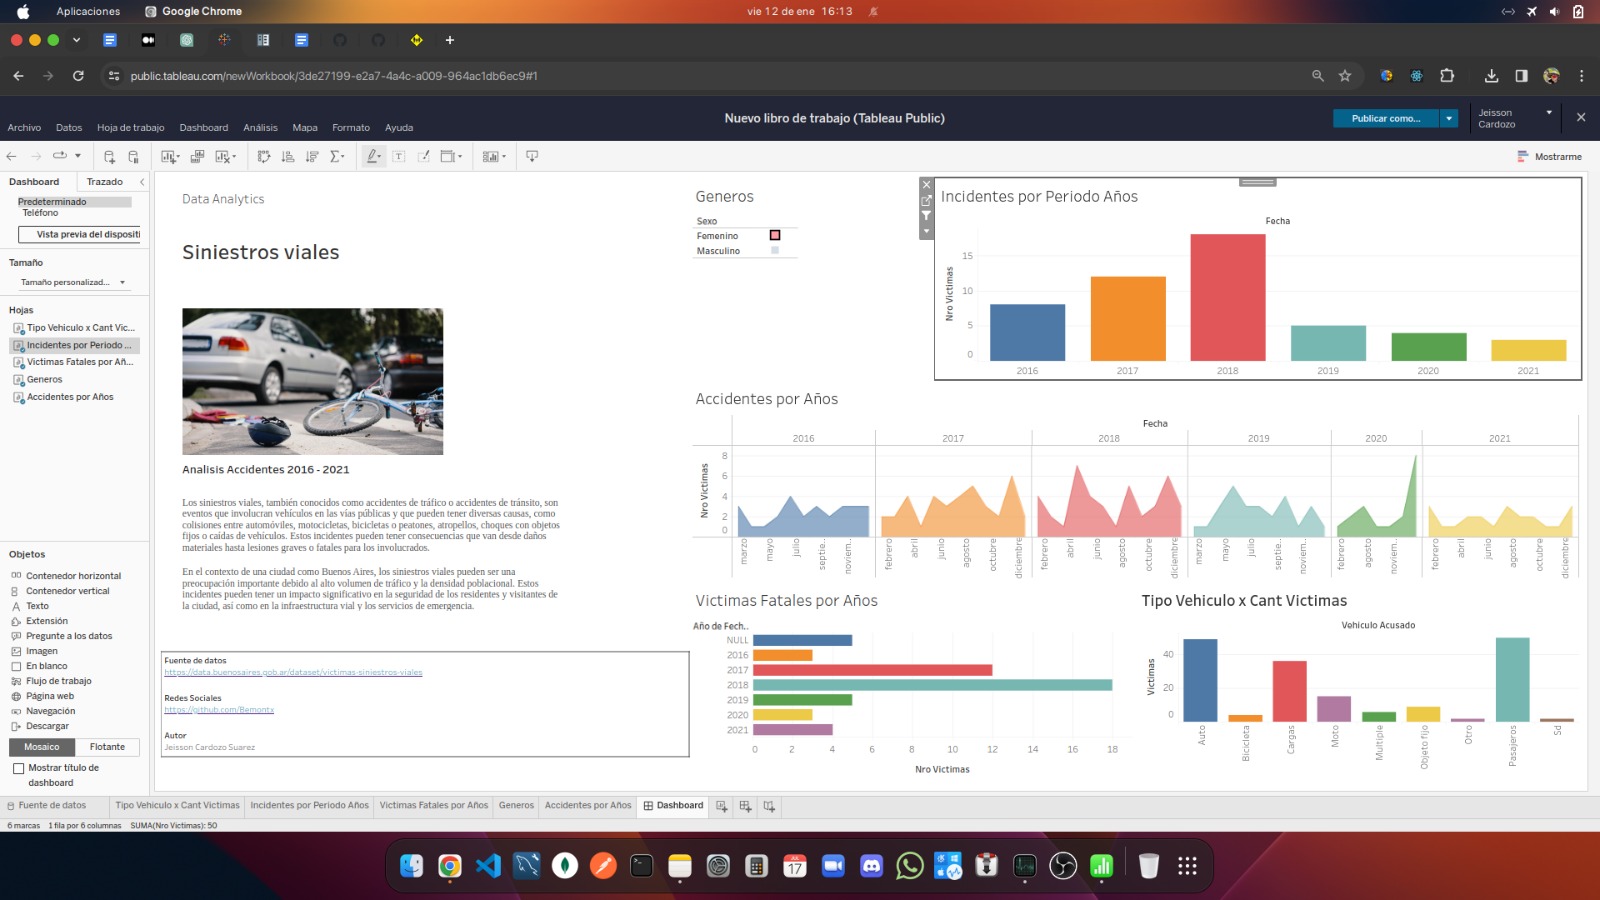The width and height of the screenshot is (1600, 900).
Task: Open the Datos menu
Action: pyautogui.click(x=69, y=128)
